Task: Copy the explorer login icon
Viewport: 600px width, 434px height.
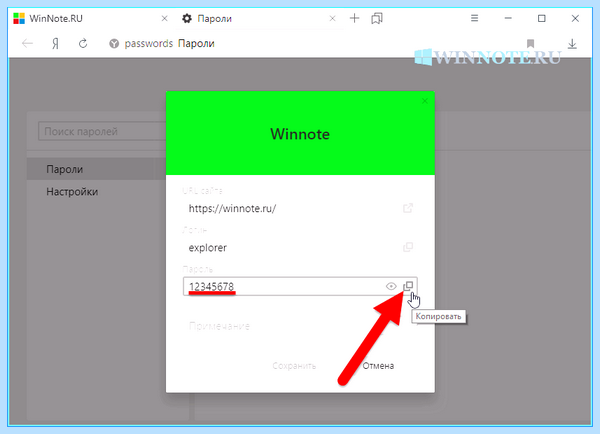Action: tap(408, 247)
